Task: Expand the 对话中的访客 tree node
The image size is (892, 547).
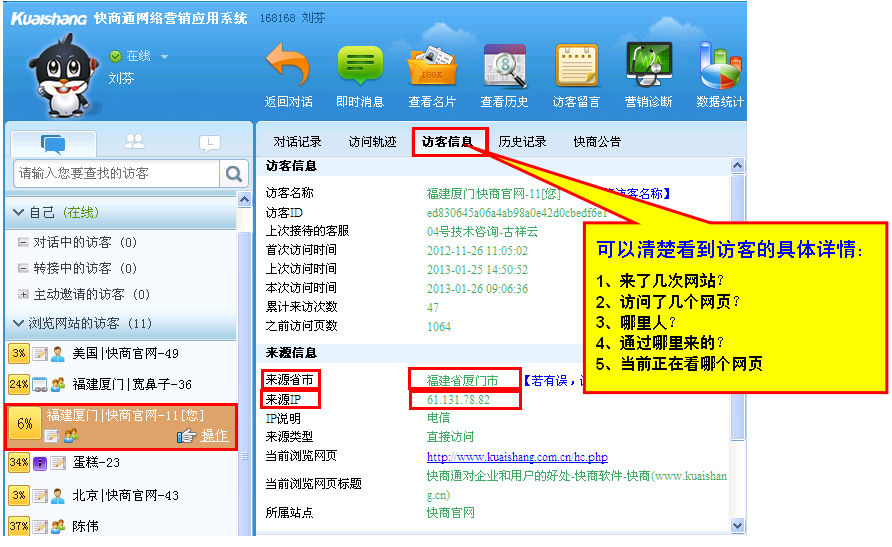Action: click(23, 243)
